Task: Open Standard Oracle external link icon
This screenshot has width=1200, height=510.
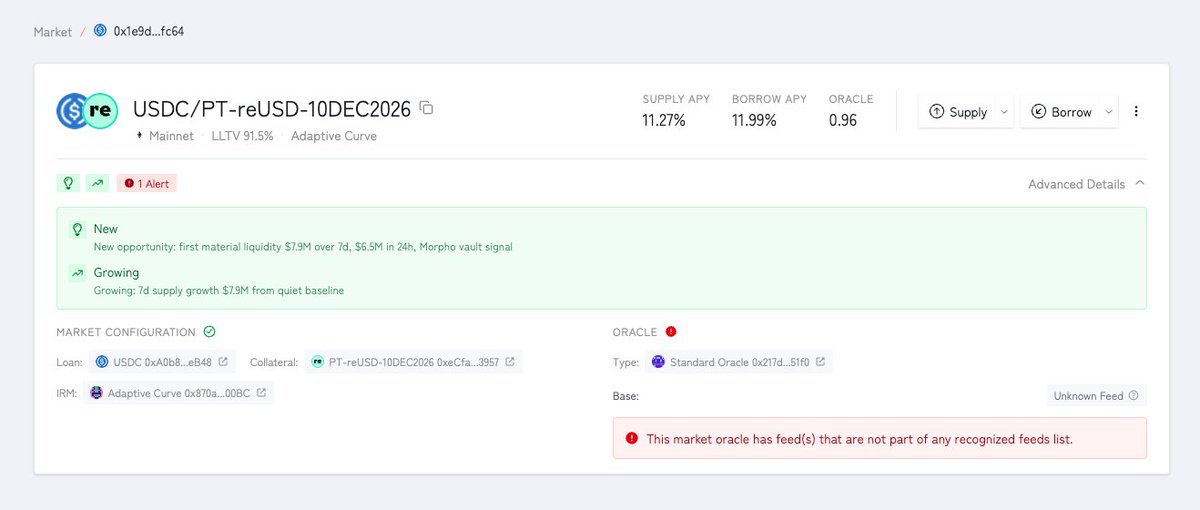Action: 821,361
